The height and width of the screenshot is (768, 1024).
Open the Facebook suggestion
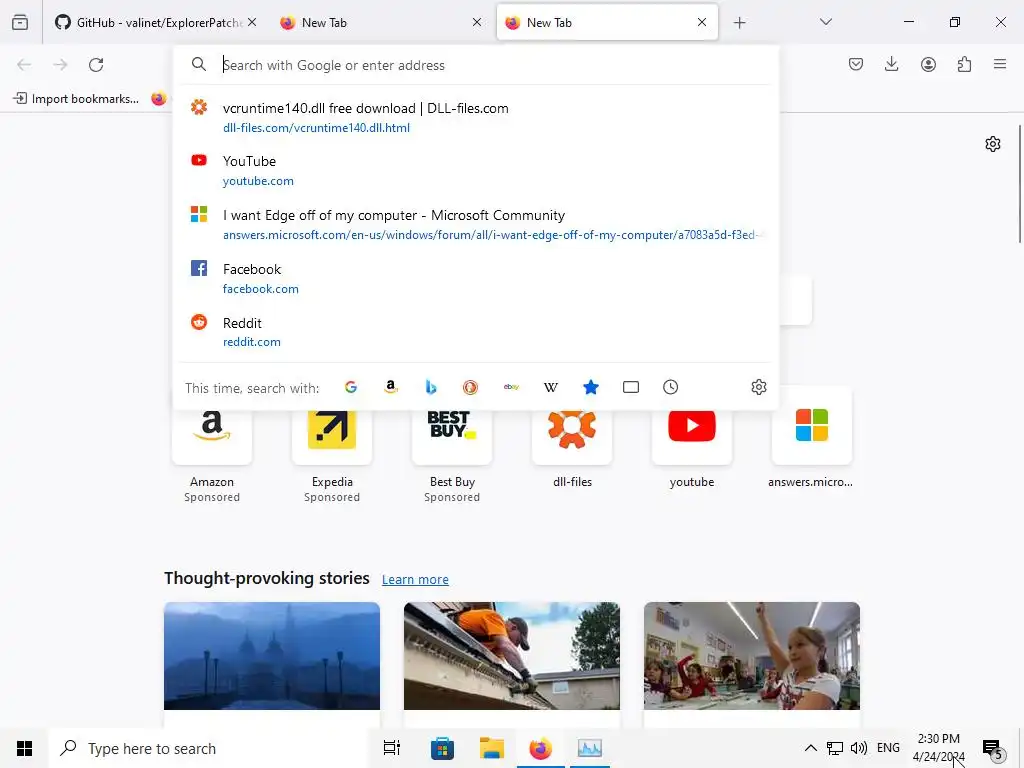click(x=477, y=278)
